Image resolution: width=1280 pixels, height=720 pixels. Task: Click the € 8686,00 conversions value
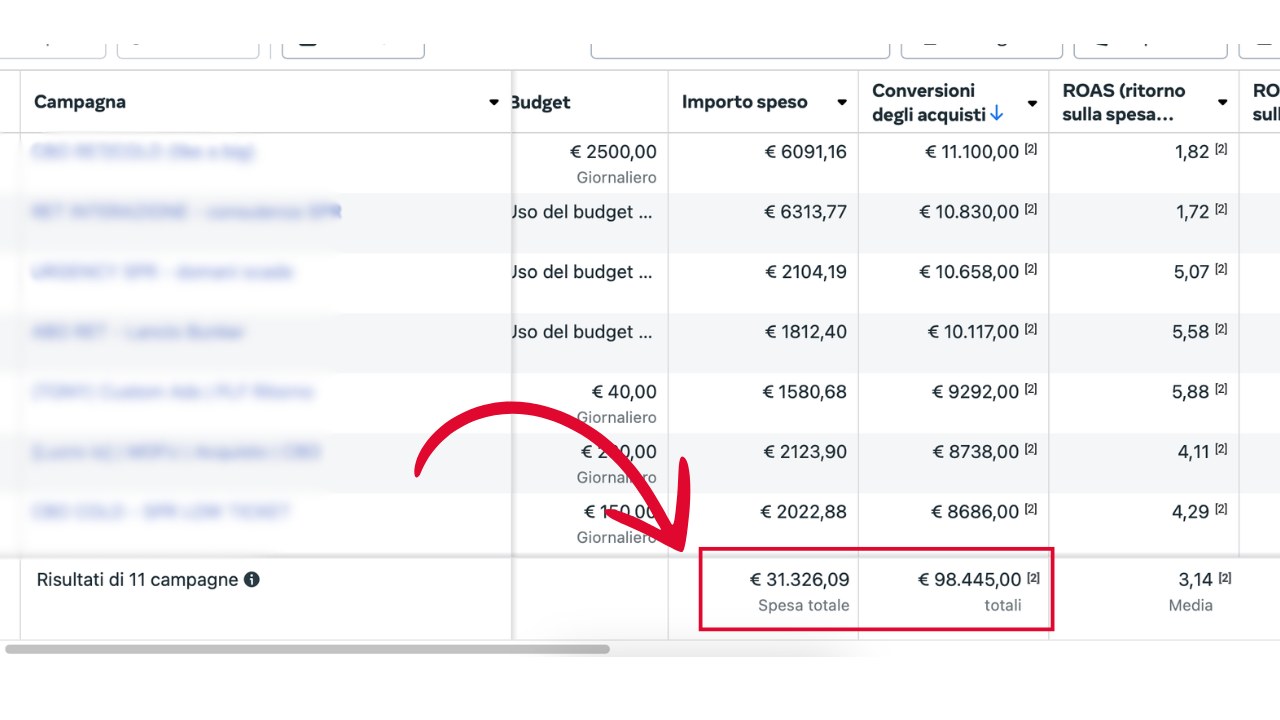pos(976,512)
